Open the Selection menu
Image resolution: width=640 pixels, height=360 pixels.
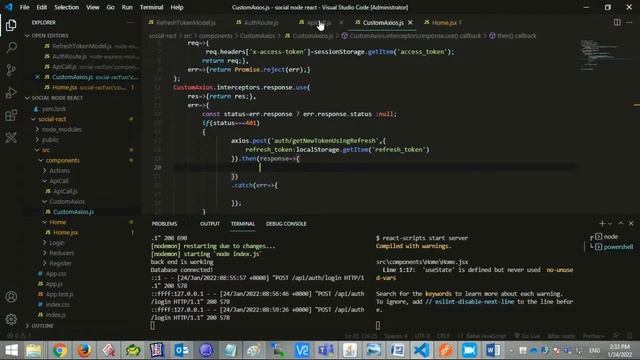click(67, 7)
